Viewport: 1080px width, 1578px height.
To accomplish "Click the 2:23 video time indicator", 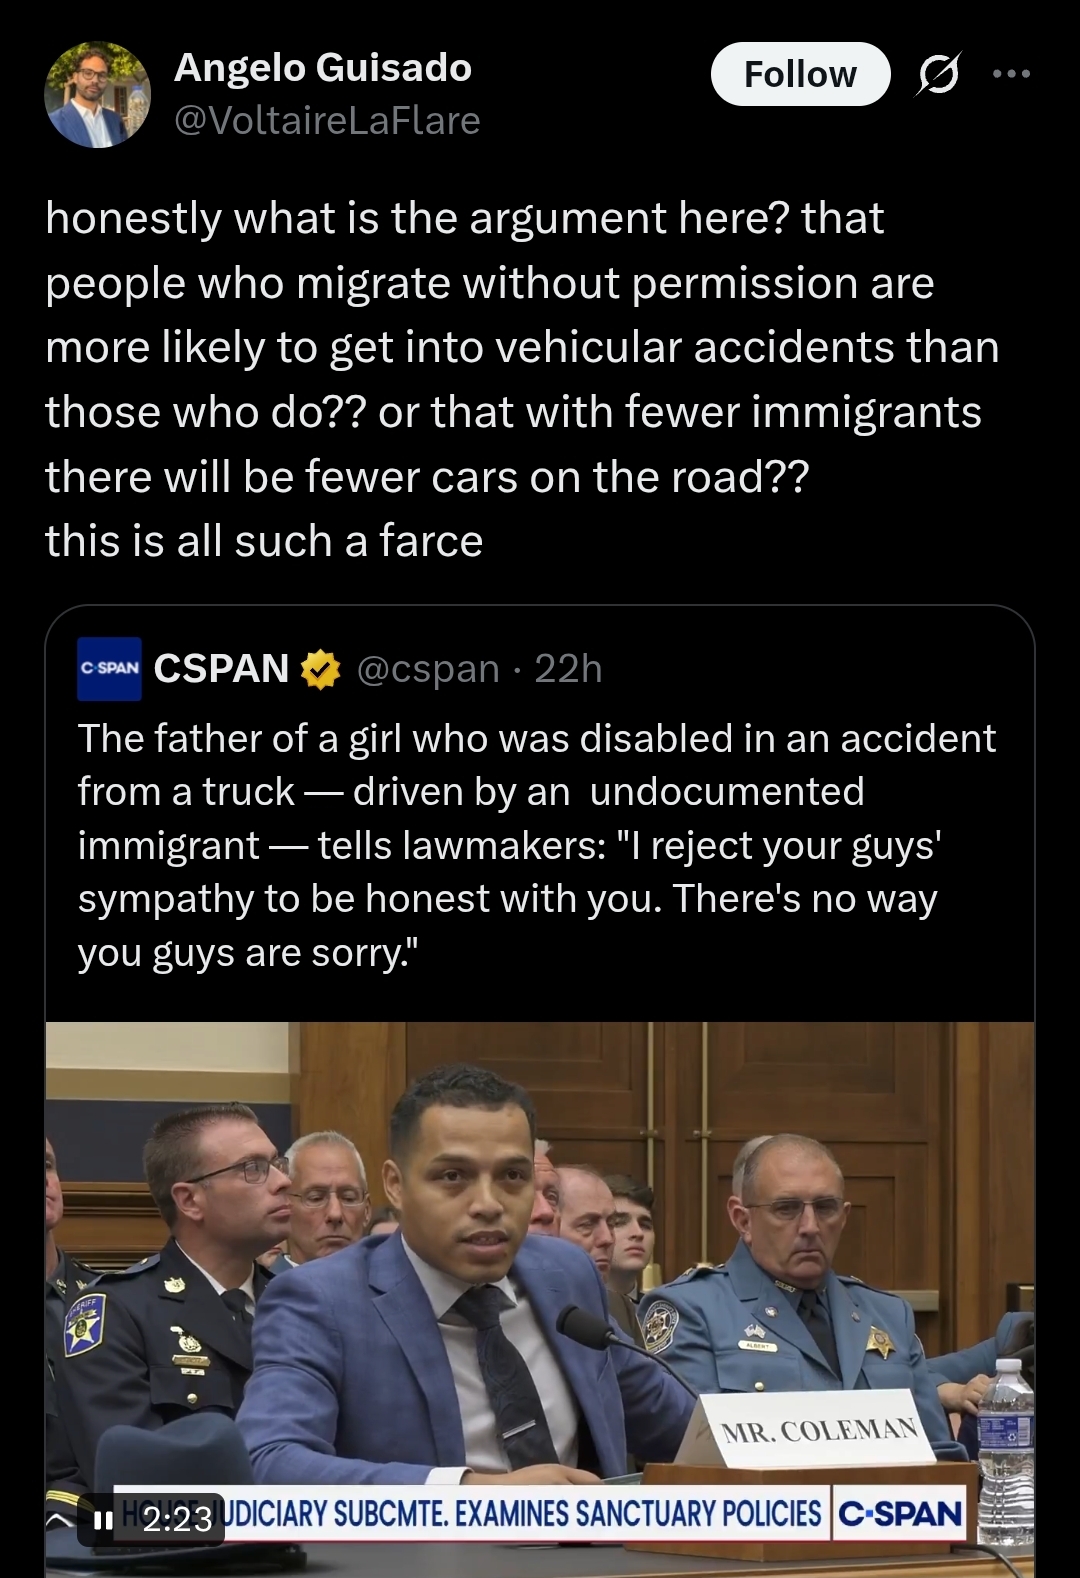I will [x=177, y=1520].
